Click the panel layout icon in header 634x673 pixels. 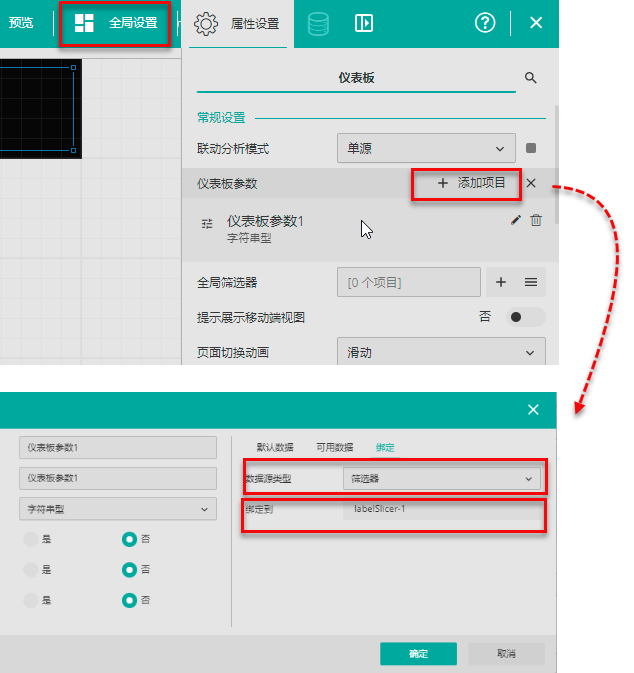tap(364, 23)
